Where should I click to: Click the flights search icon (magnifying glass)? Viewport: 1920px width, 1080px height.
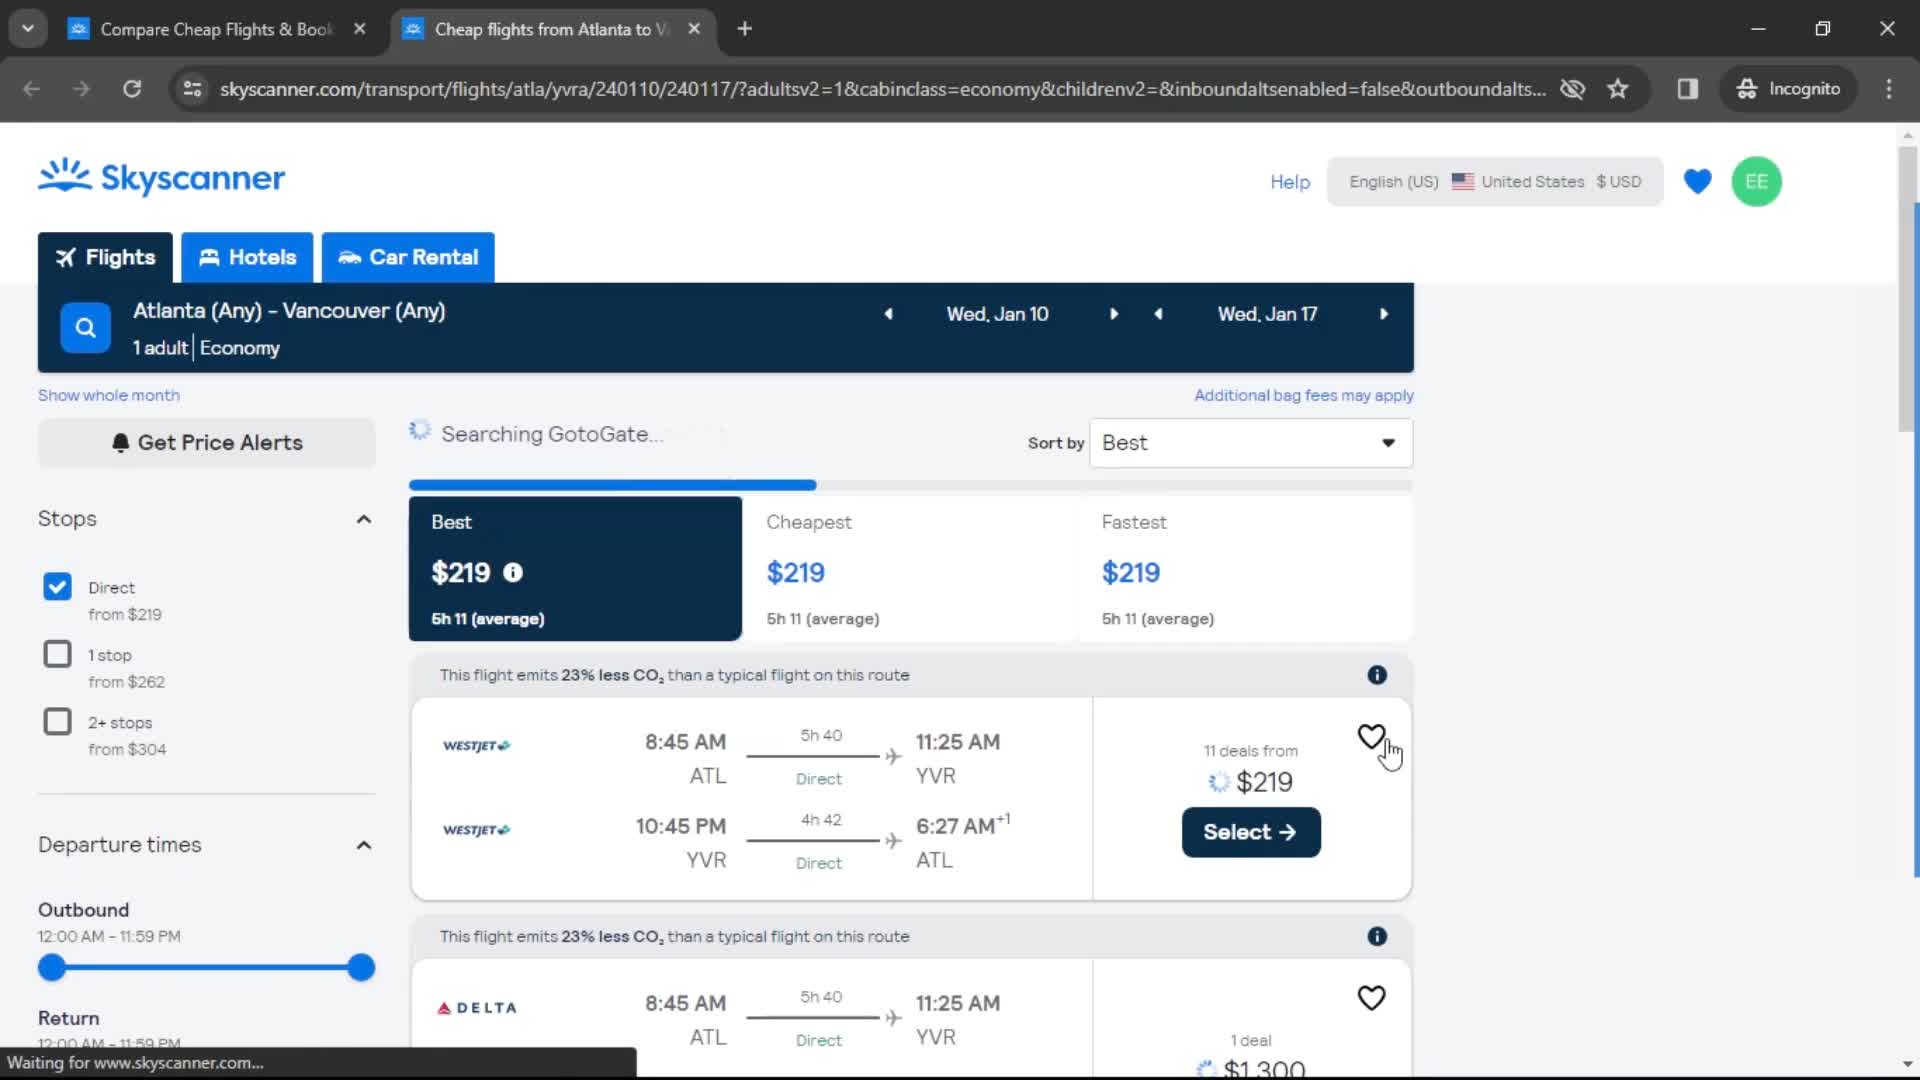(83, 326)
